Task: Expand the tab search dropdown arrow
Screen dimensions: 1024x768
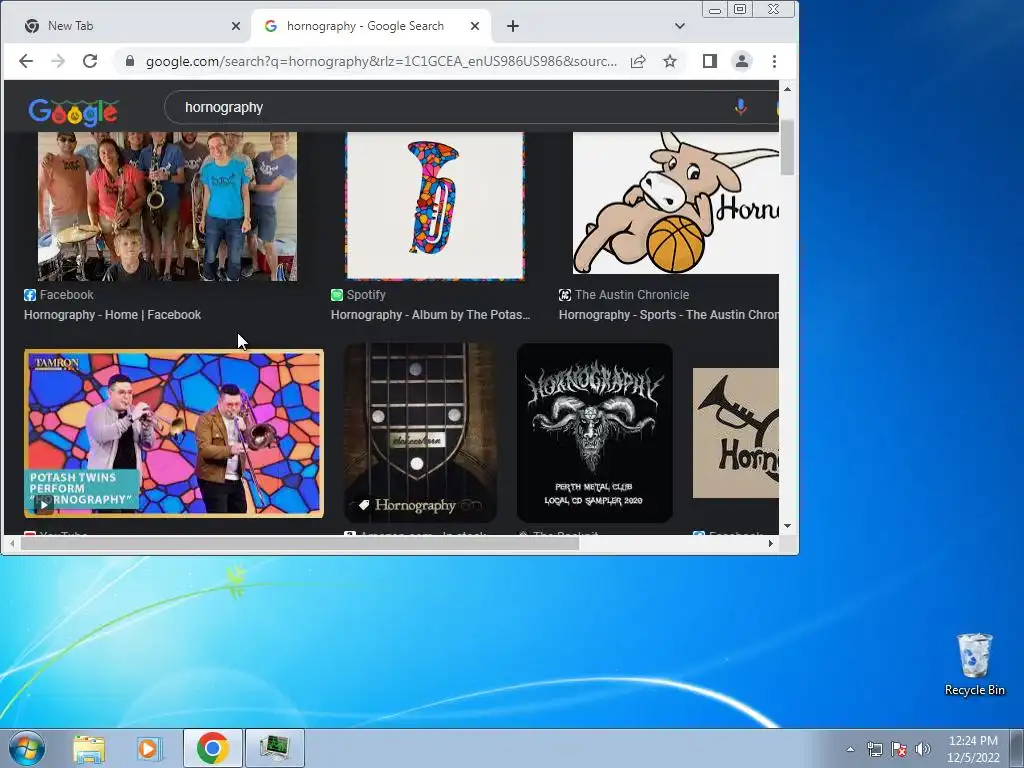Action: point(680,26)
